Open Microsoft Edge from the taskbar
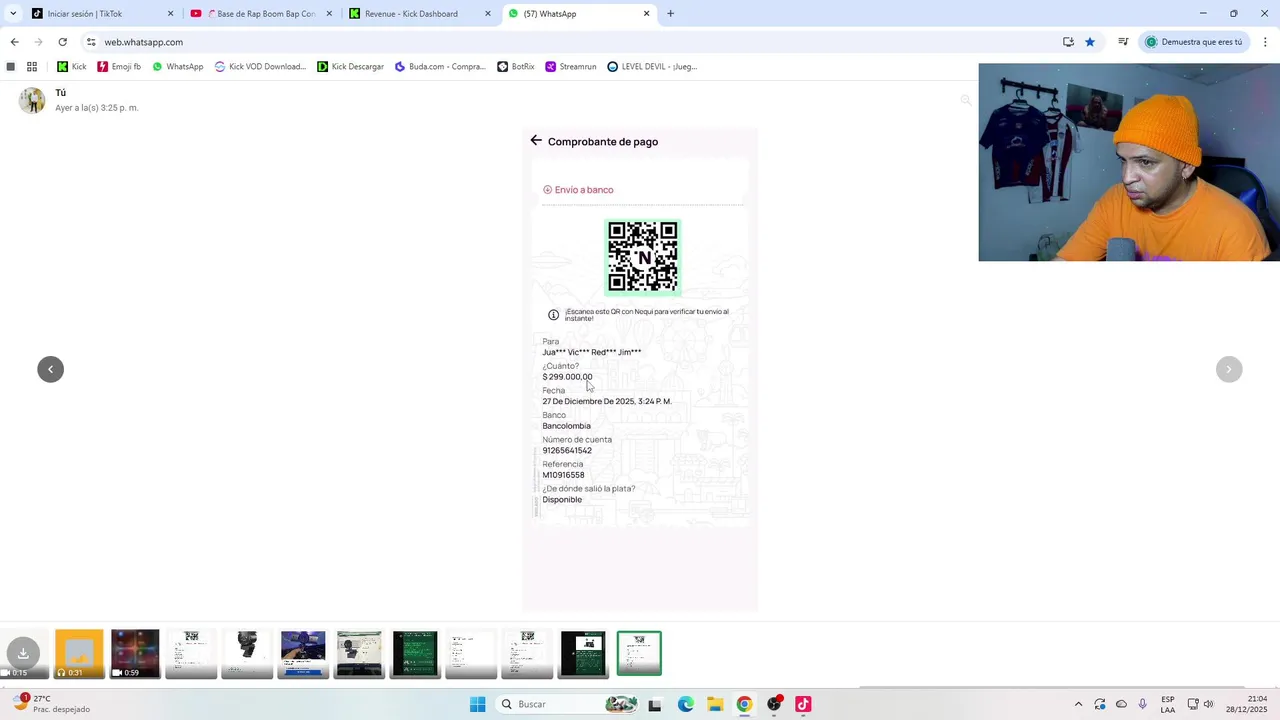The width and height of the screenshot is (1280, 720). pyautogui.click(x=686, y=704)
